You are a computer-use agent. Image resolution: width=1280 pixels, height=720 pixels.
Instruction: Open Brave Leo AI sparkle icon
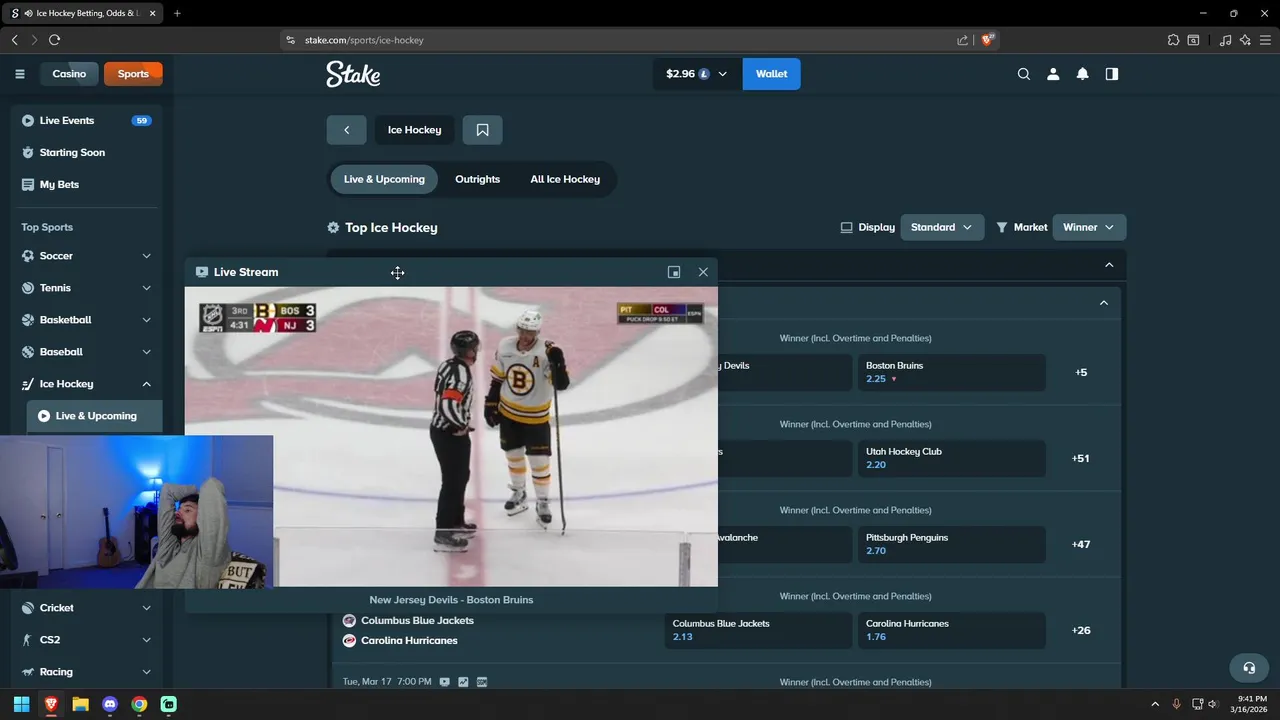(x=1245, y=40)
